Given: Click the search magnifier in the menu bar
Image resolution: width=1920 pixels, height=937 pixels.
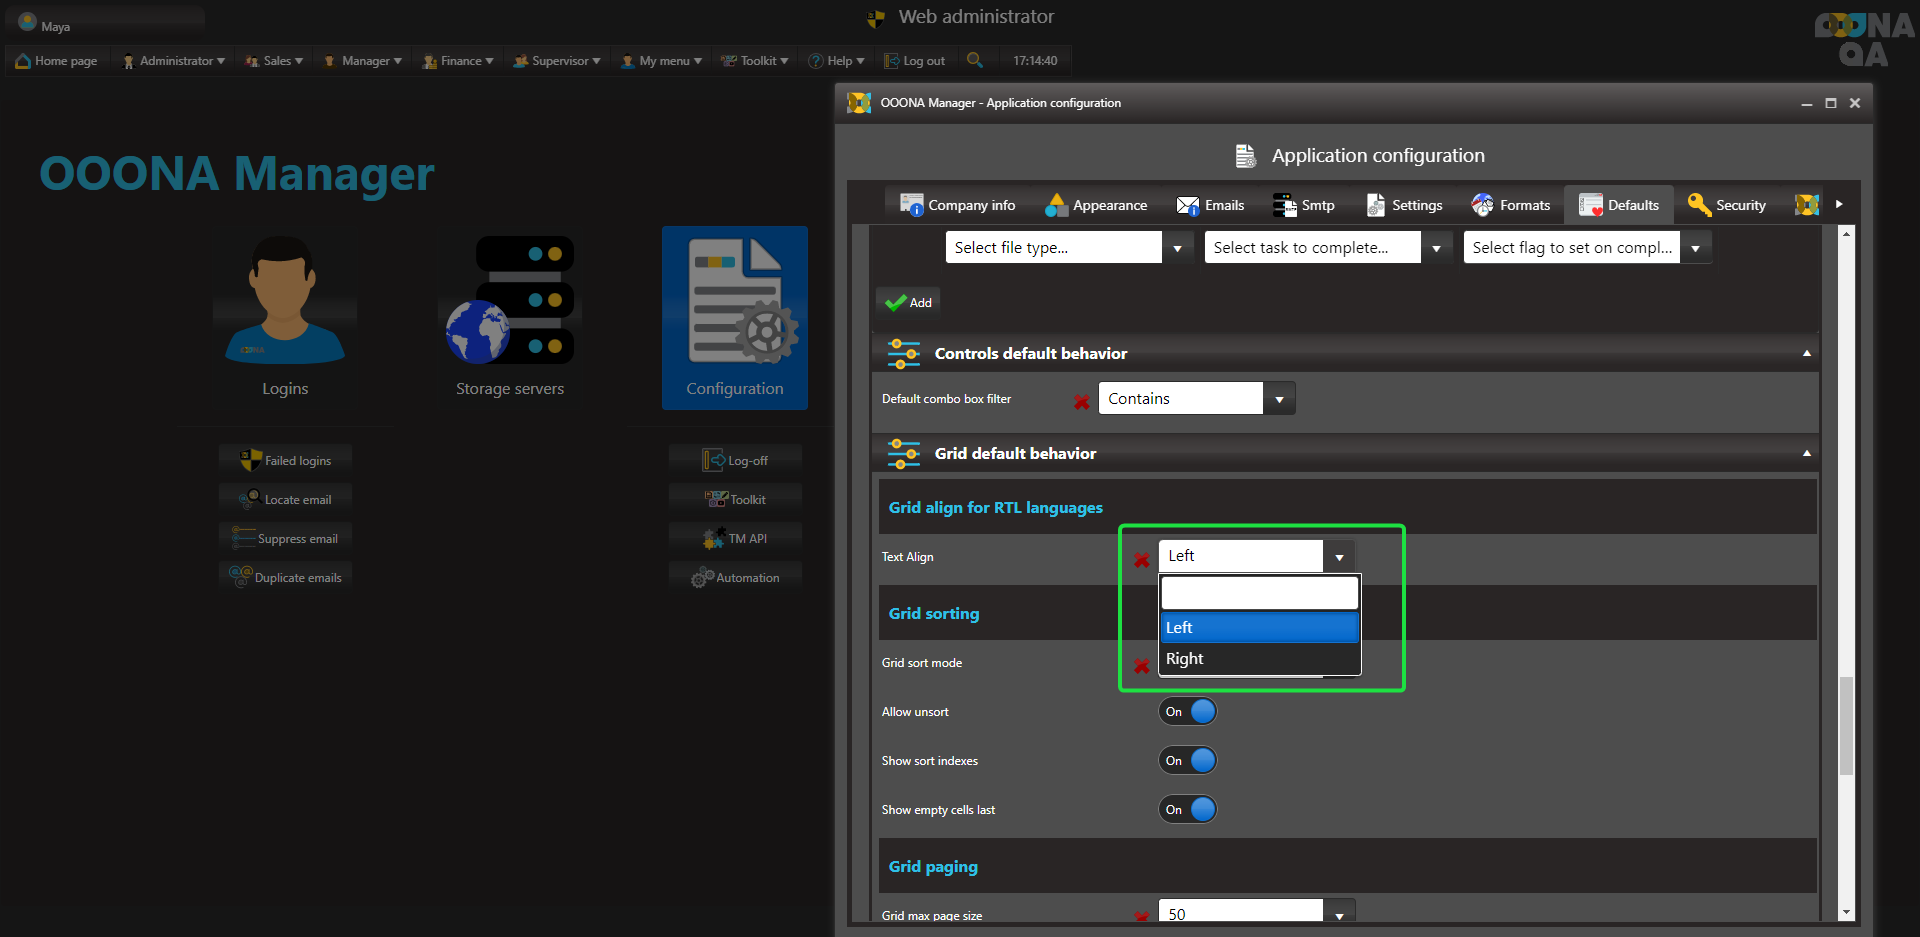Looking at the screenshot, I should click(x=974, y=60).
